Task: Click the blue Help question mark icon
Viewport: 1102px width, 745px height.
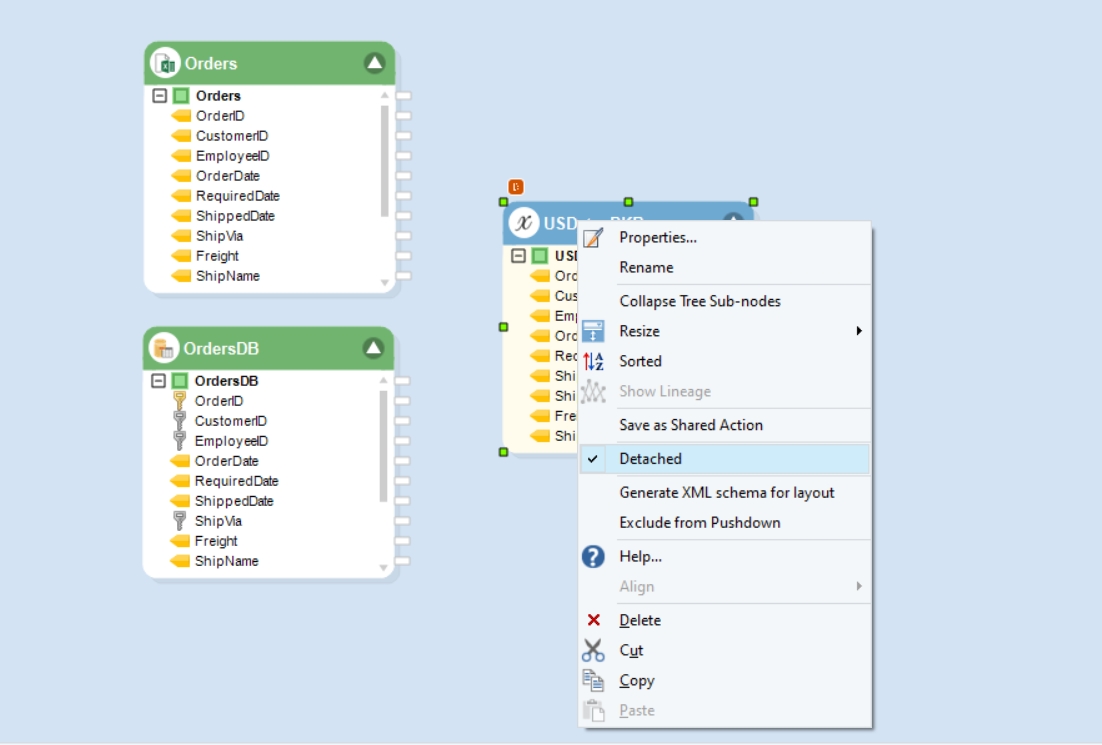Action: click(x=593, y=557)
